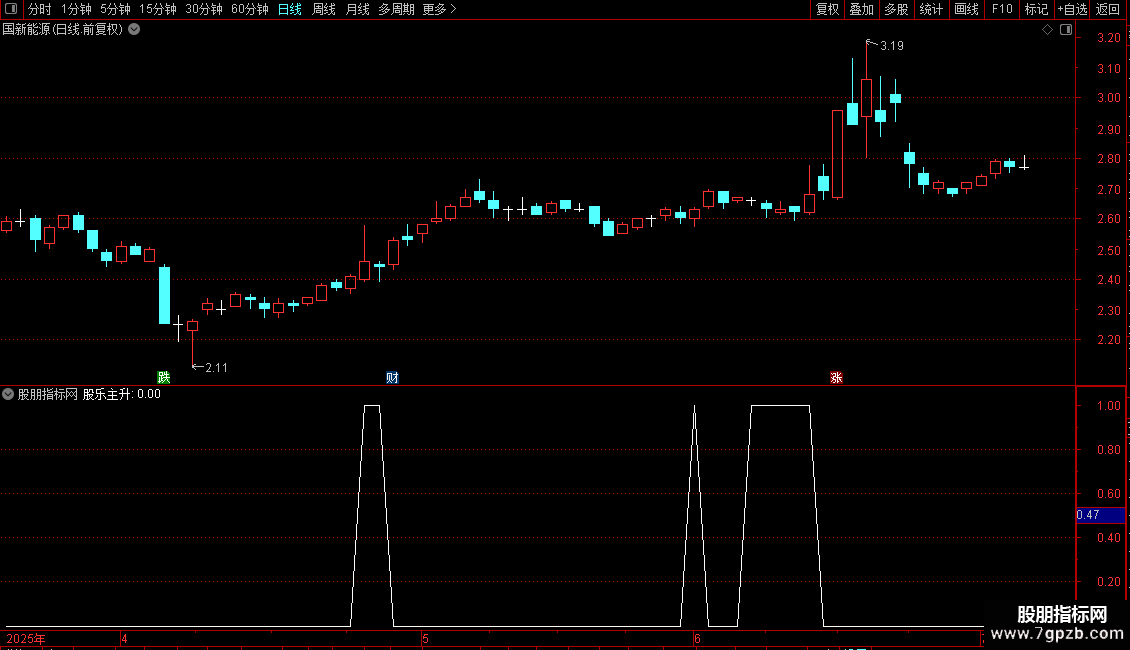Click the 国新能源(日线.前复权) title
The height and width of the screenshot is (650, 1130).
pos(63,30)
